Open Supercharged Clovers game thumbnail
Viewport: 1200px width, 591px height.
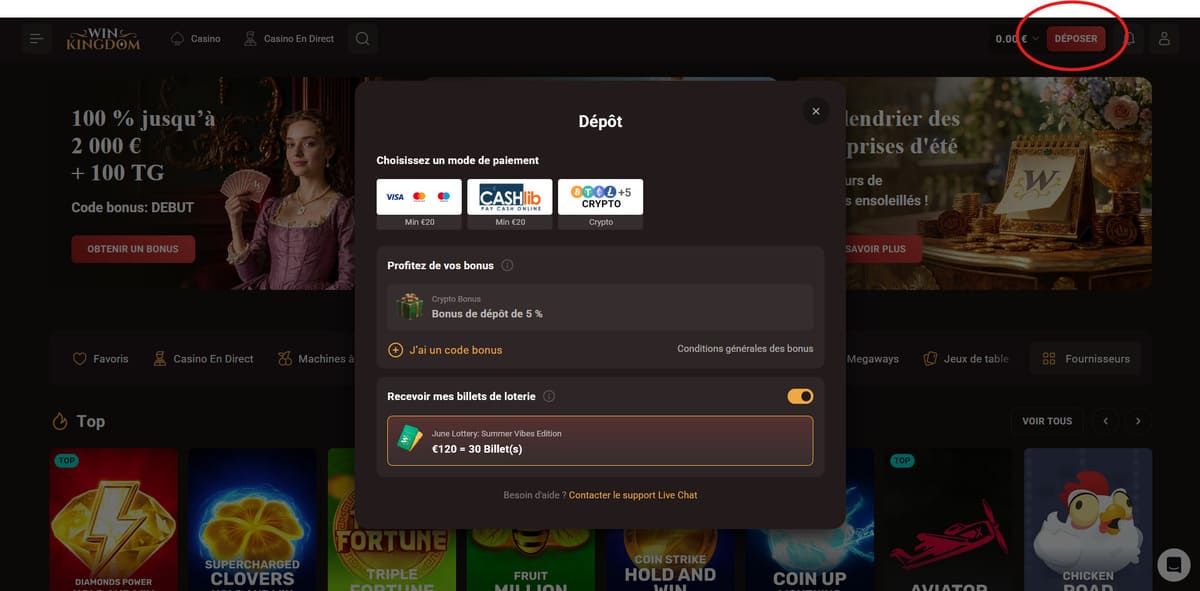pyautogui.click(x=252, y=519)
